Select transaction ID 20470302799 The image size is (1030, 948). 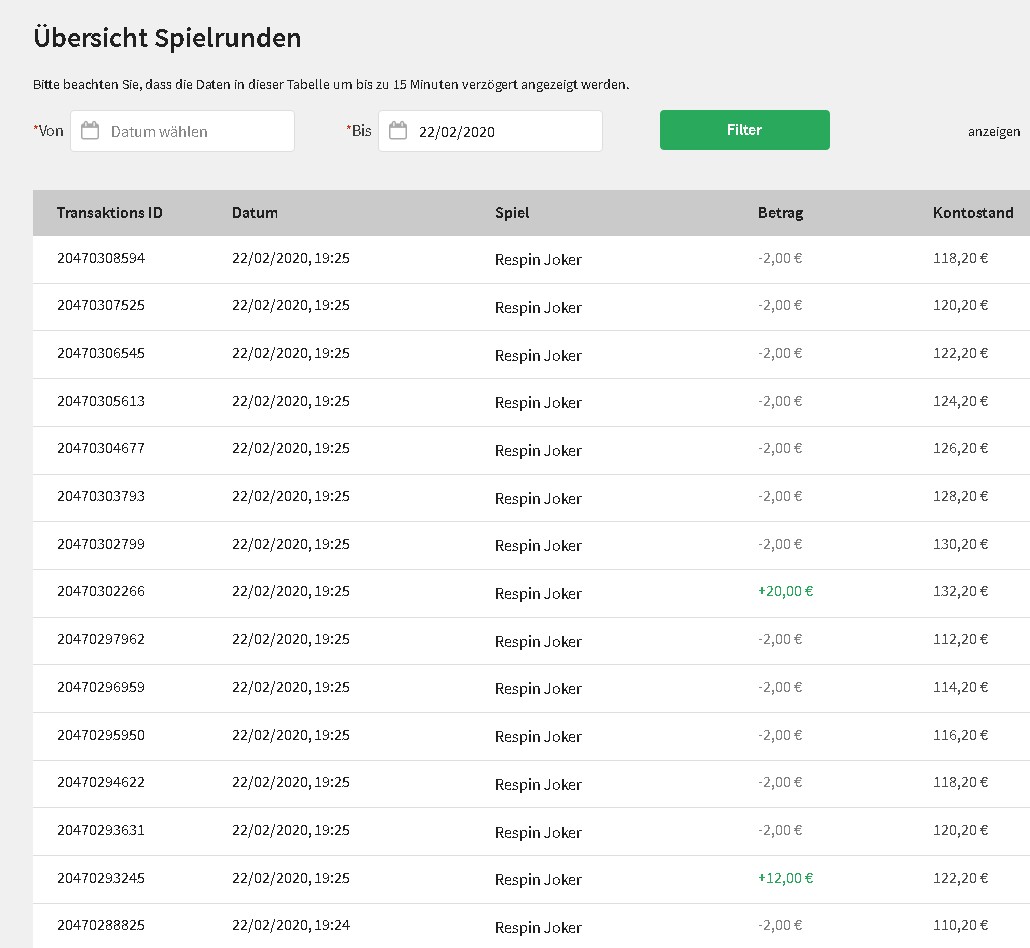click(101, 545)
